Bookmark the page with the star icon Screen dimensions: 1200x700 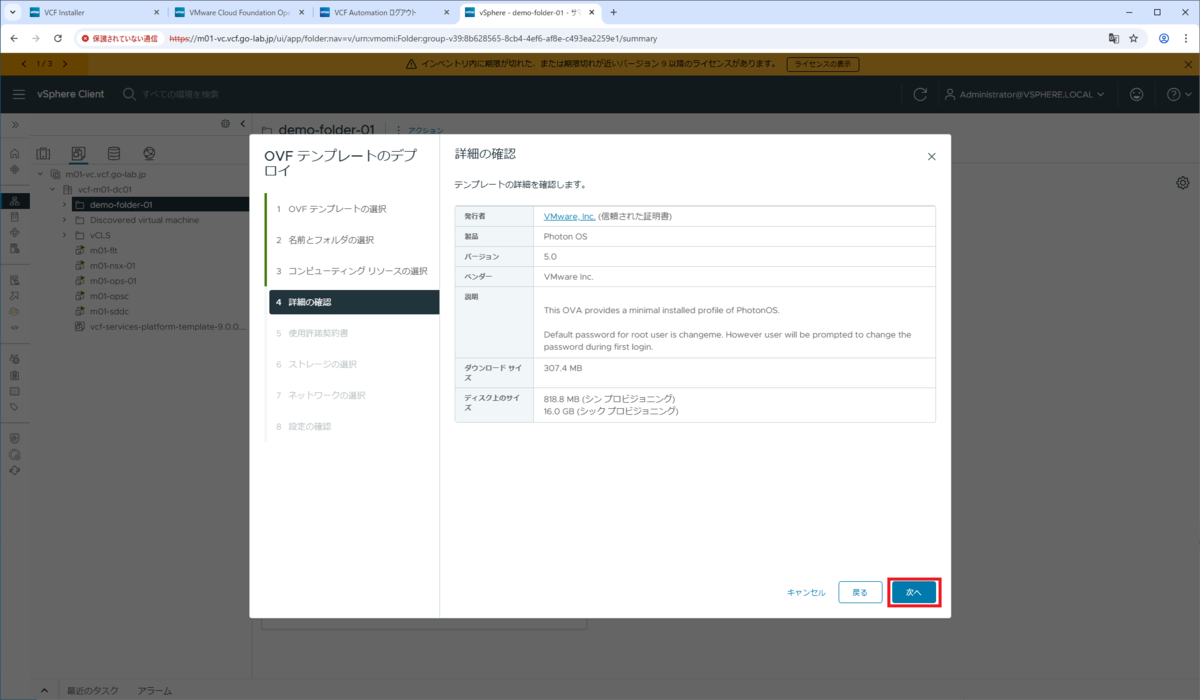[x=1134, y=38]
